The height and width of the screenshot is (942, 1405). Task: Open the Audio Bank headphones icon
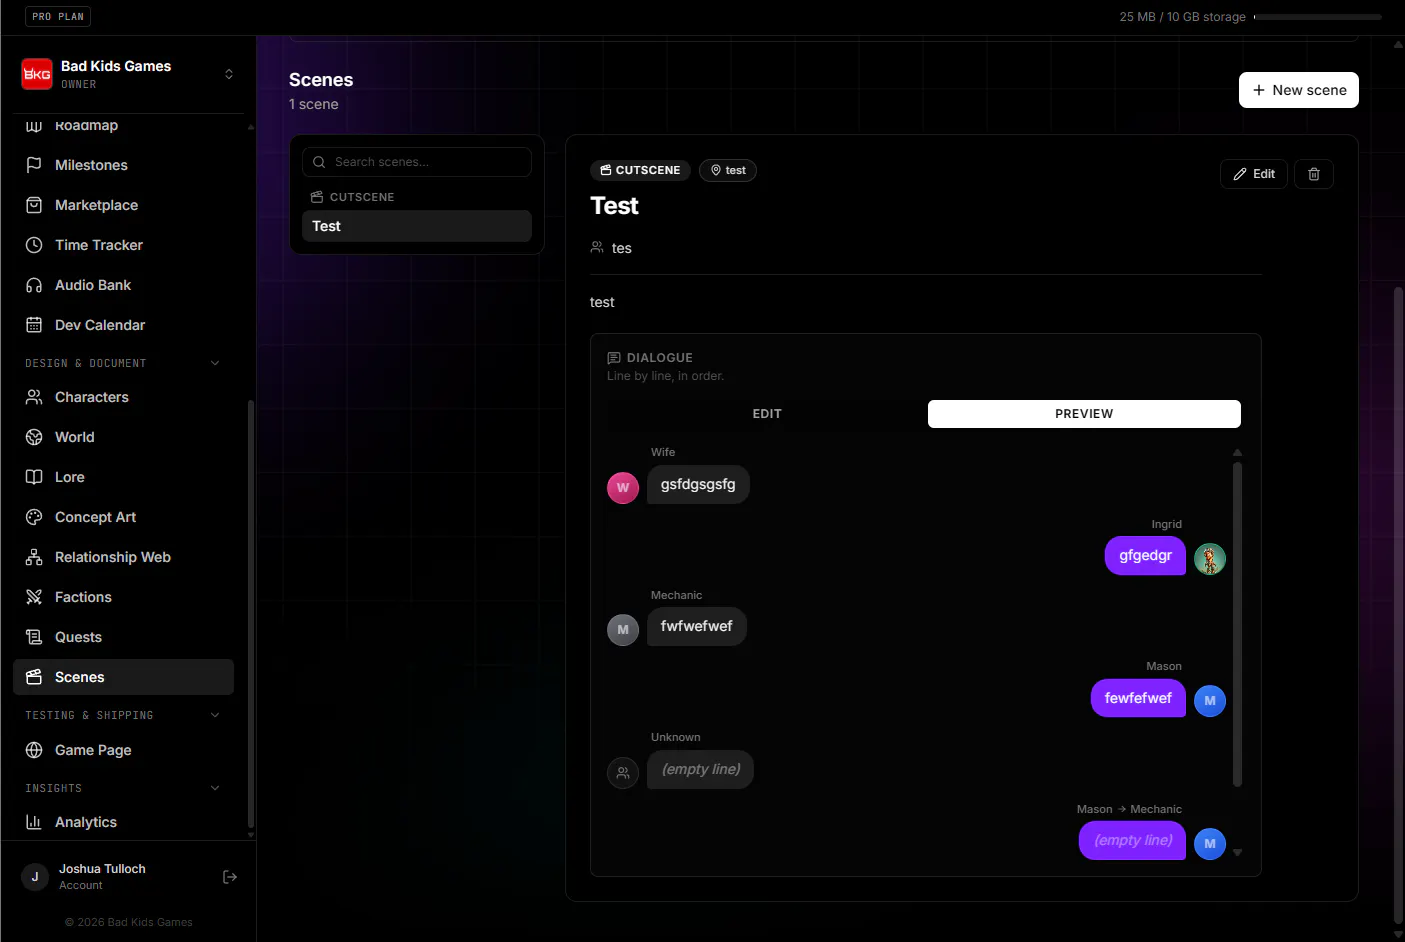pos(34,285)
